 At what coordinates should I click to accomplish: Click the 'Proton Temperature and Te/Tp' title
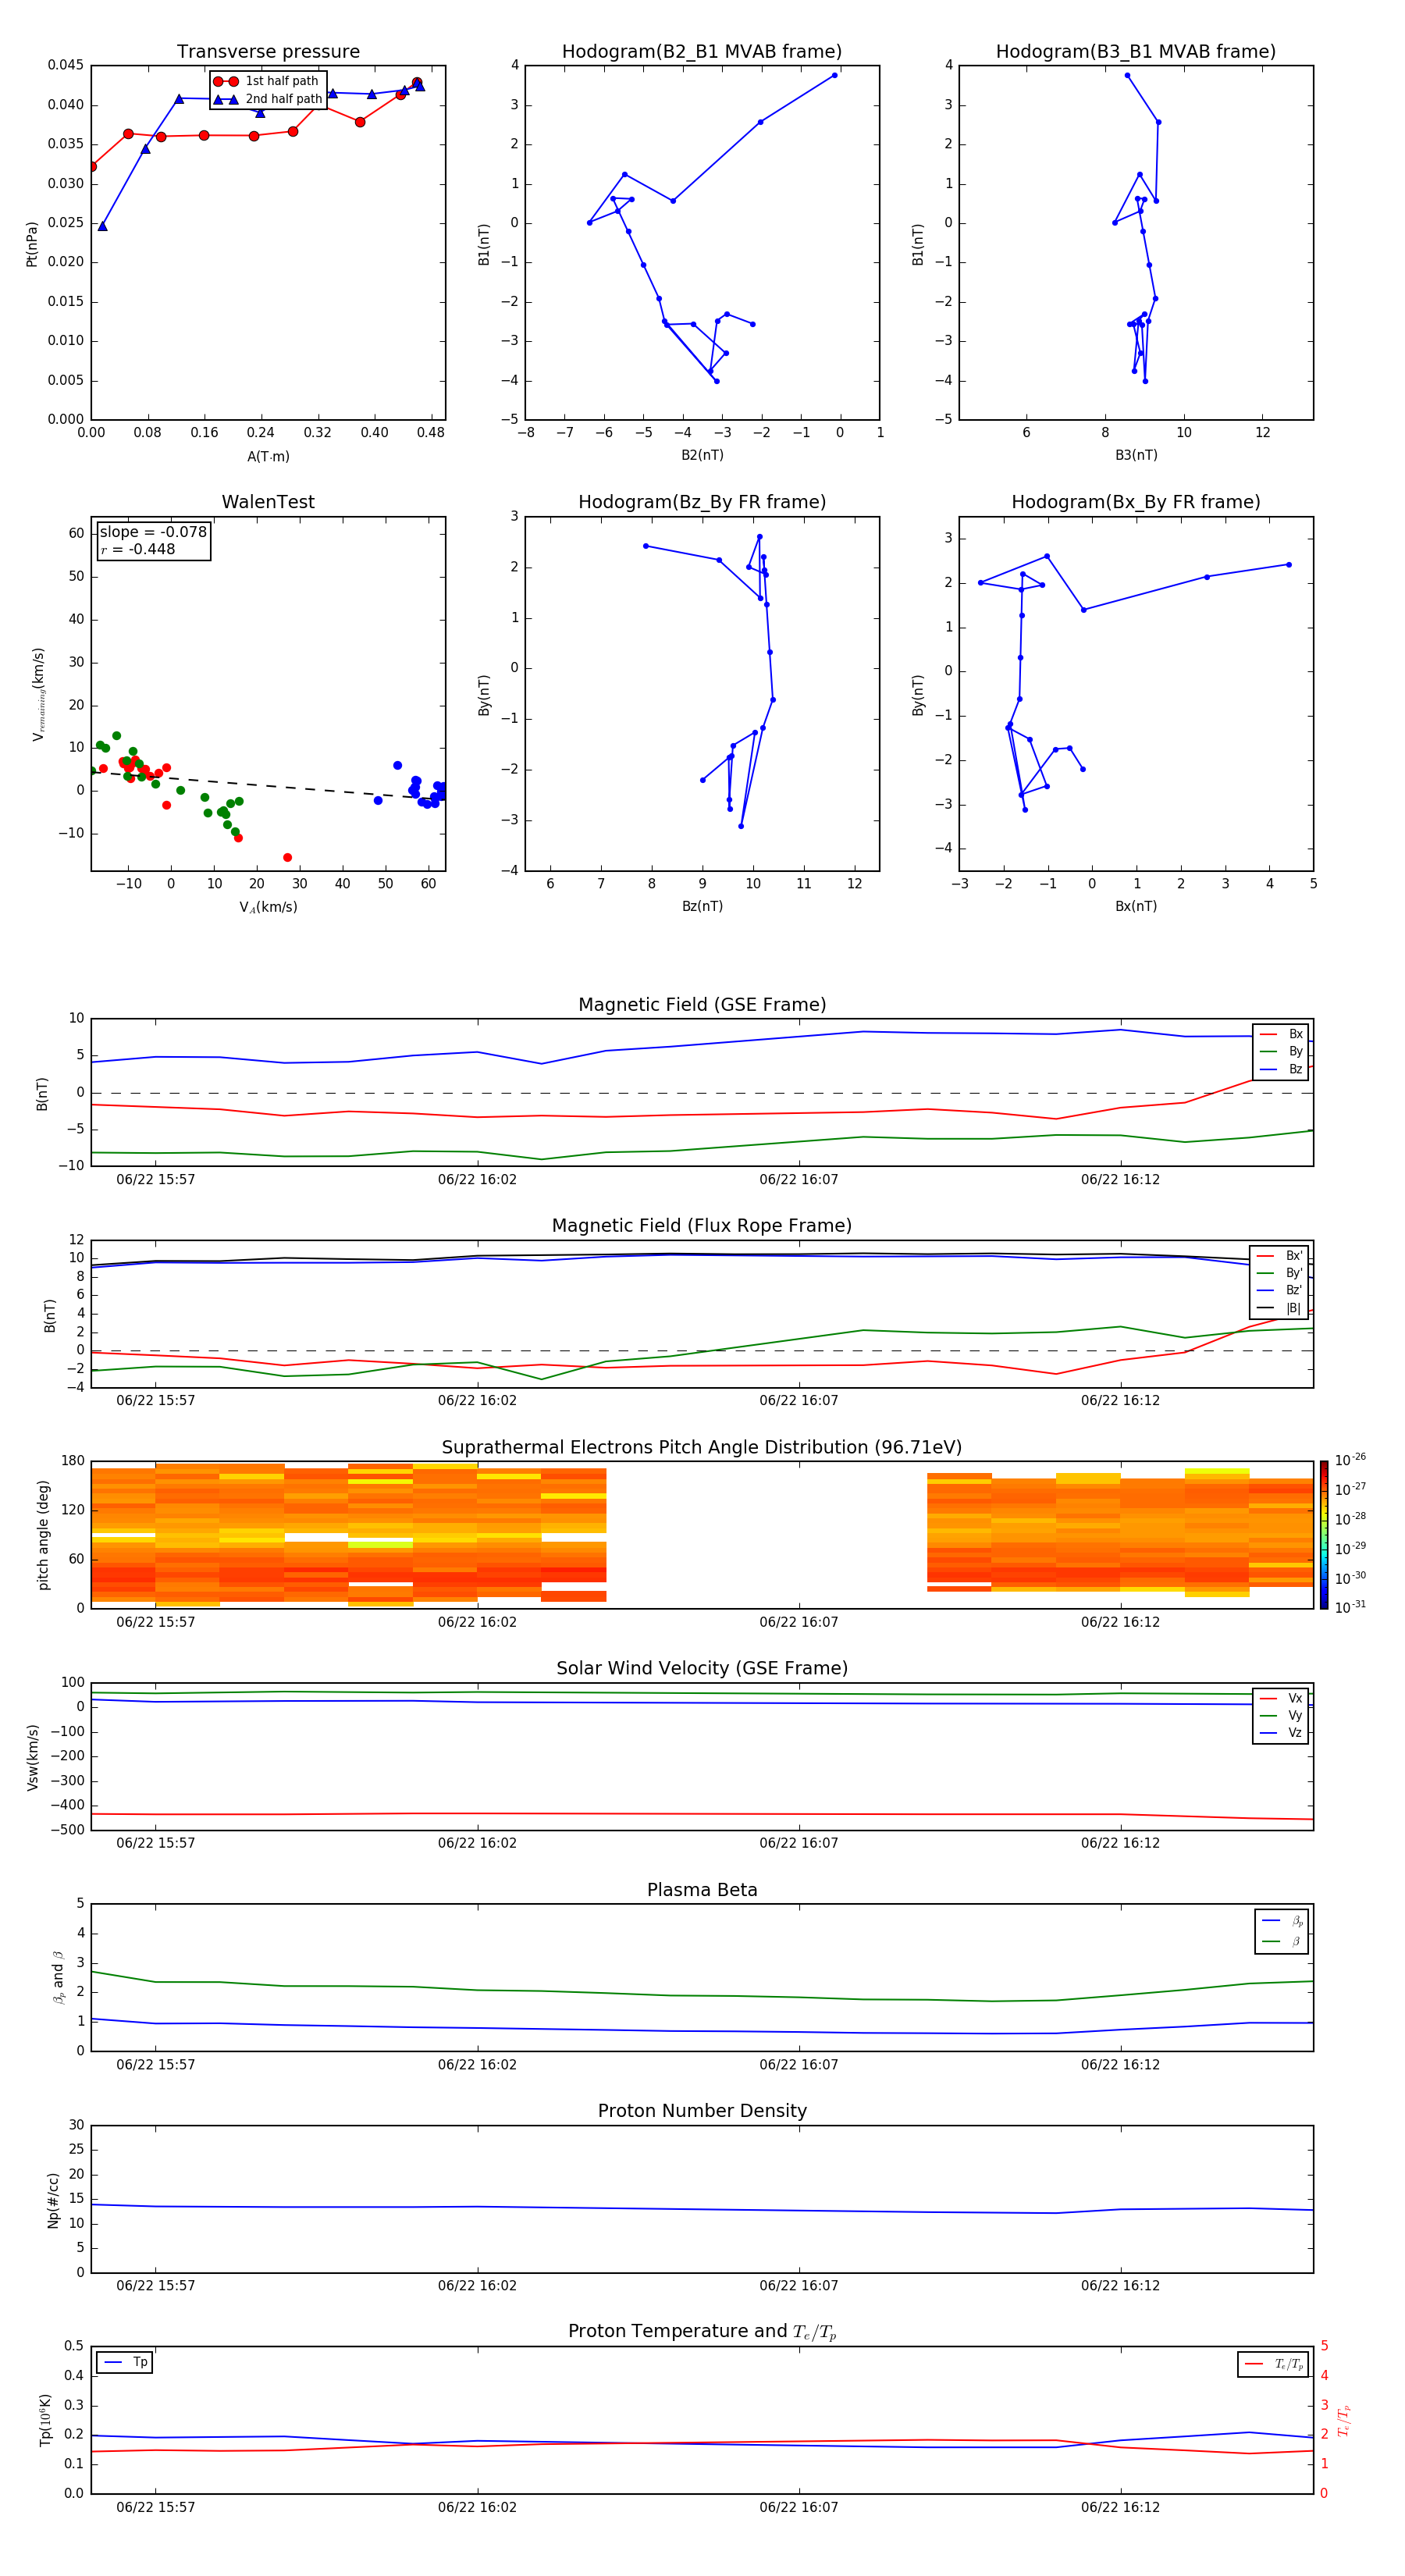[702, 2332]
